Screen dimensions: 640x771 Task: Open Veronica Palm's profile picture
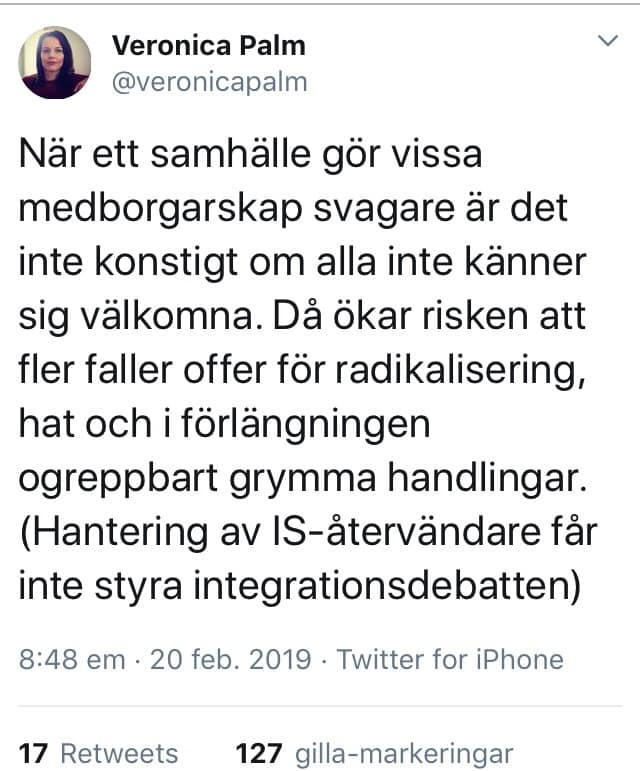click(x=55, y=63)
